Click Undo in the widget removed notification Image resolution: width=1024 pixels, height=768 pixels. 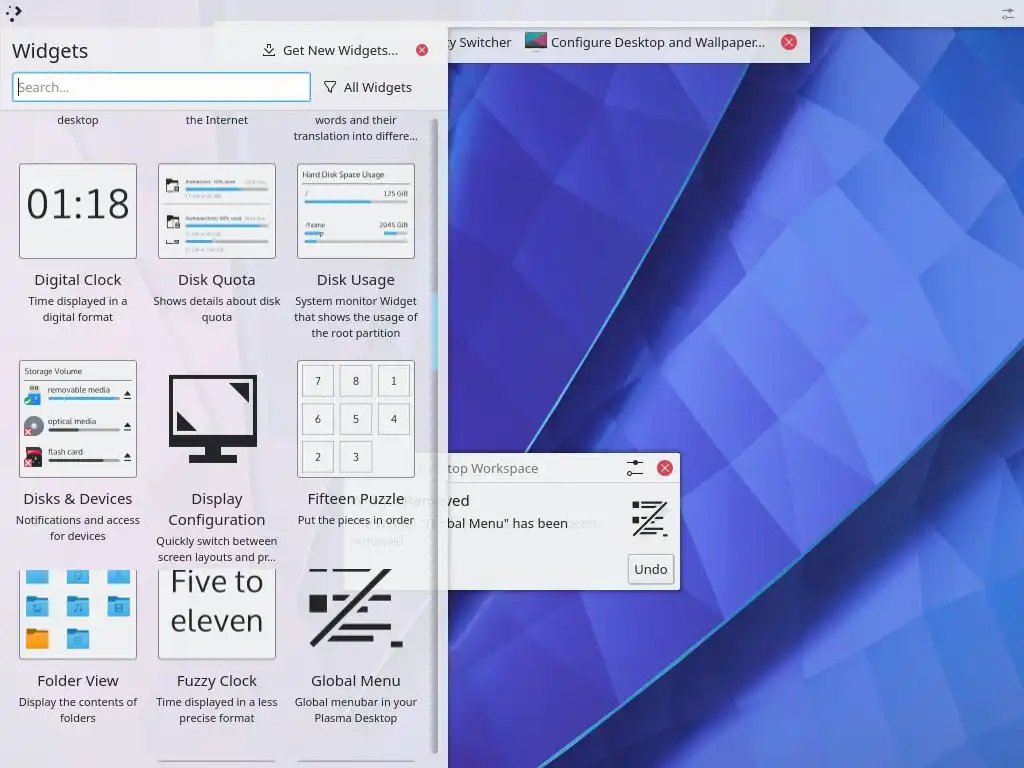[650, 569]
